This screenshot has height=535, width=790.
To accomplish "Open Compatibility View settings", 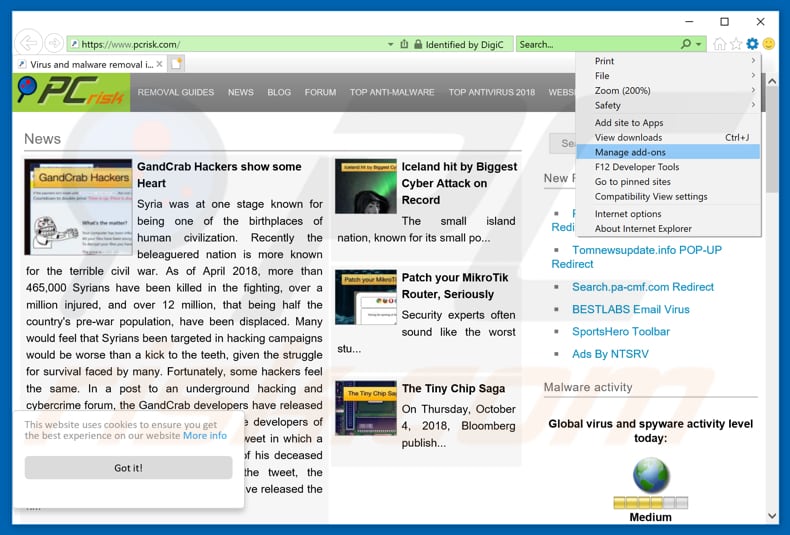I will [x=668, y=196].
